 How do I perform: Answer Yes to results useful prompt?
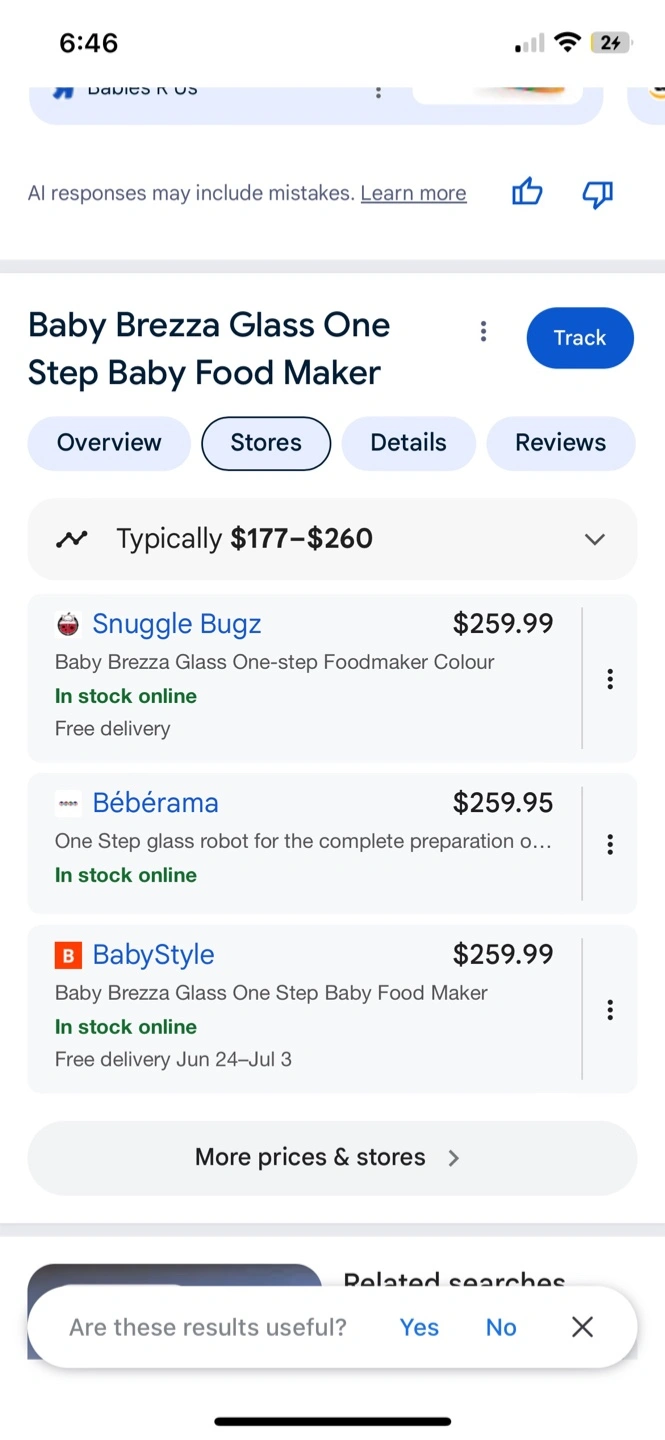(x=419, y=1327)
